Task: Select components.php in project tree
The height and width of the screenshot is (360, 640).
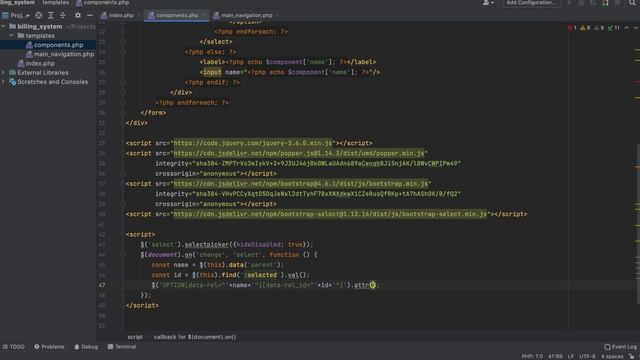Action: pos(48,45)
